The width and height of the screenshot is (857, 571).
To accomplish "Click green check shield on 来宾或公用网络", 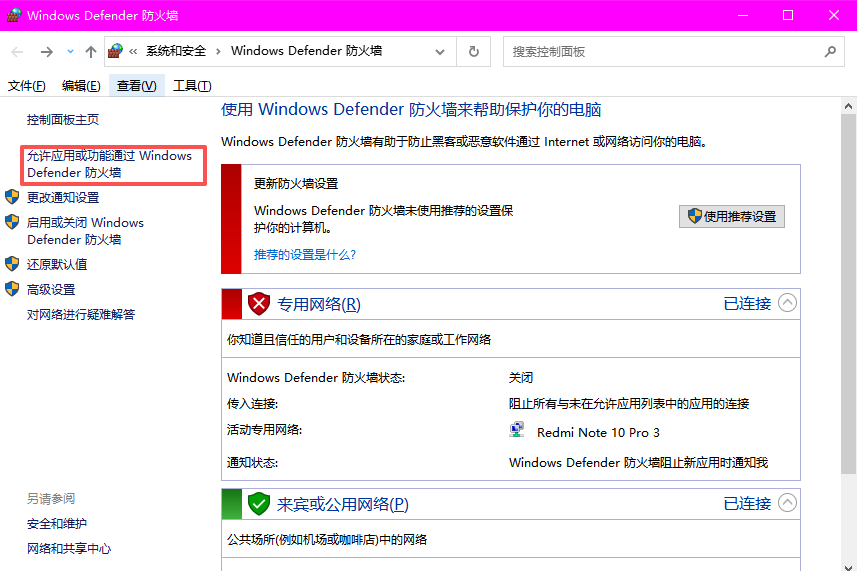I will (x=259, y=504).
